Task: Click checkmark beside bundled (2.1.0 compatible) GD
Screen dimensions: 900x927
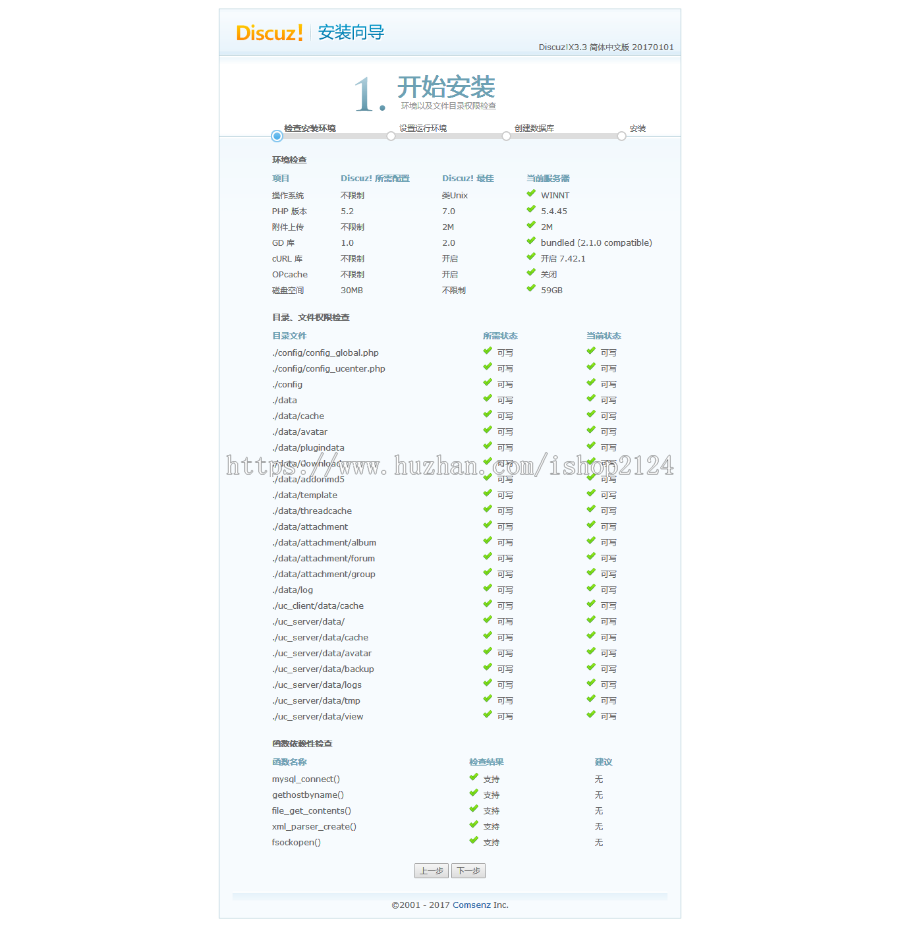Action: (x=531, y=242)
